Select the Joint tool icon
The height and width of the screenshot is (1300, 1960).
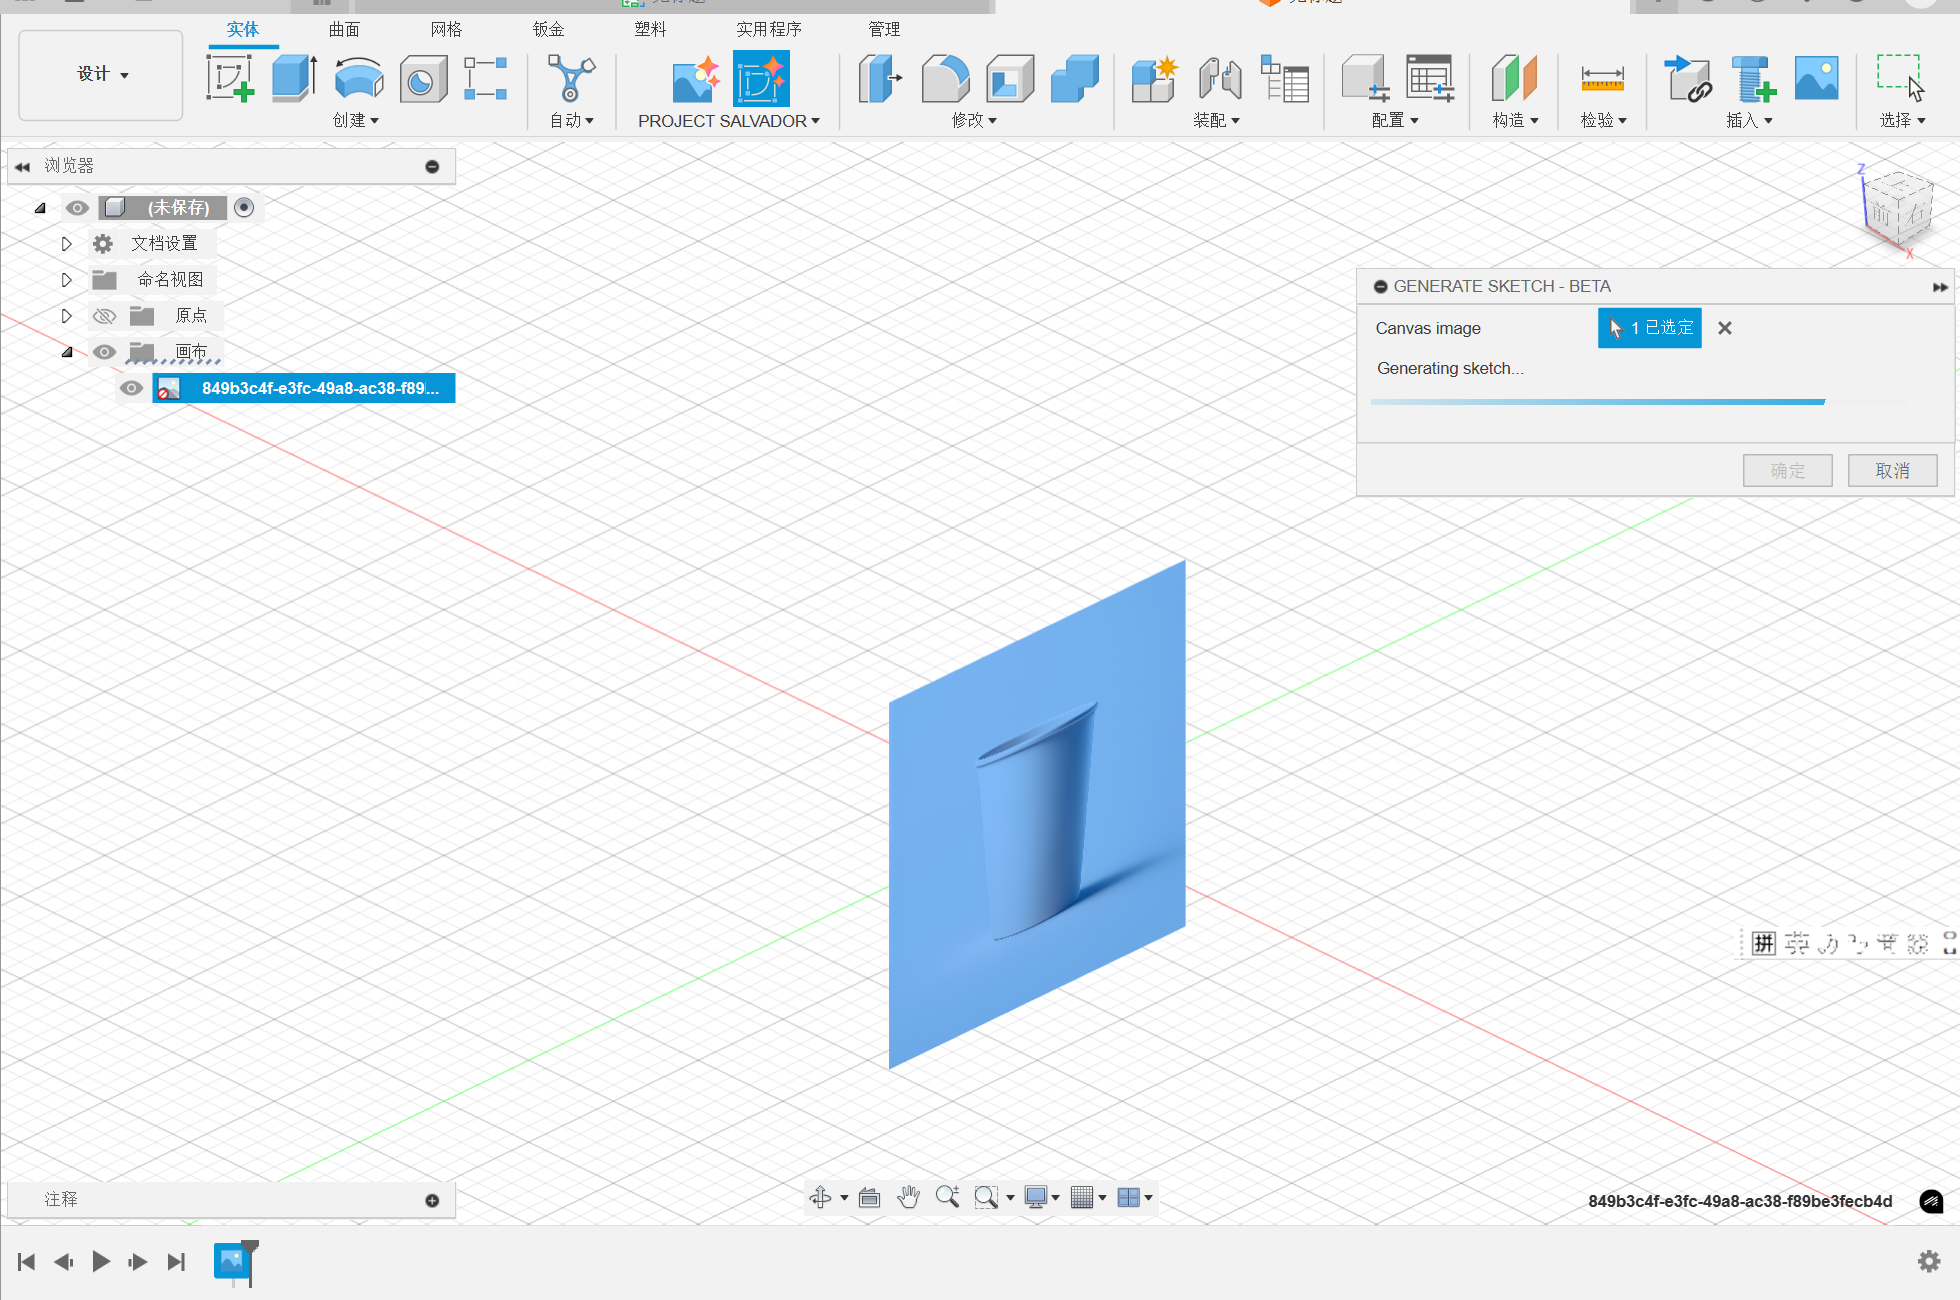(1220, 79)
